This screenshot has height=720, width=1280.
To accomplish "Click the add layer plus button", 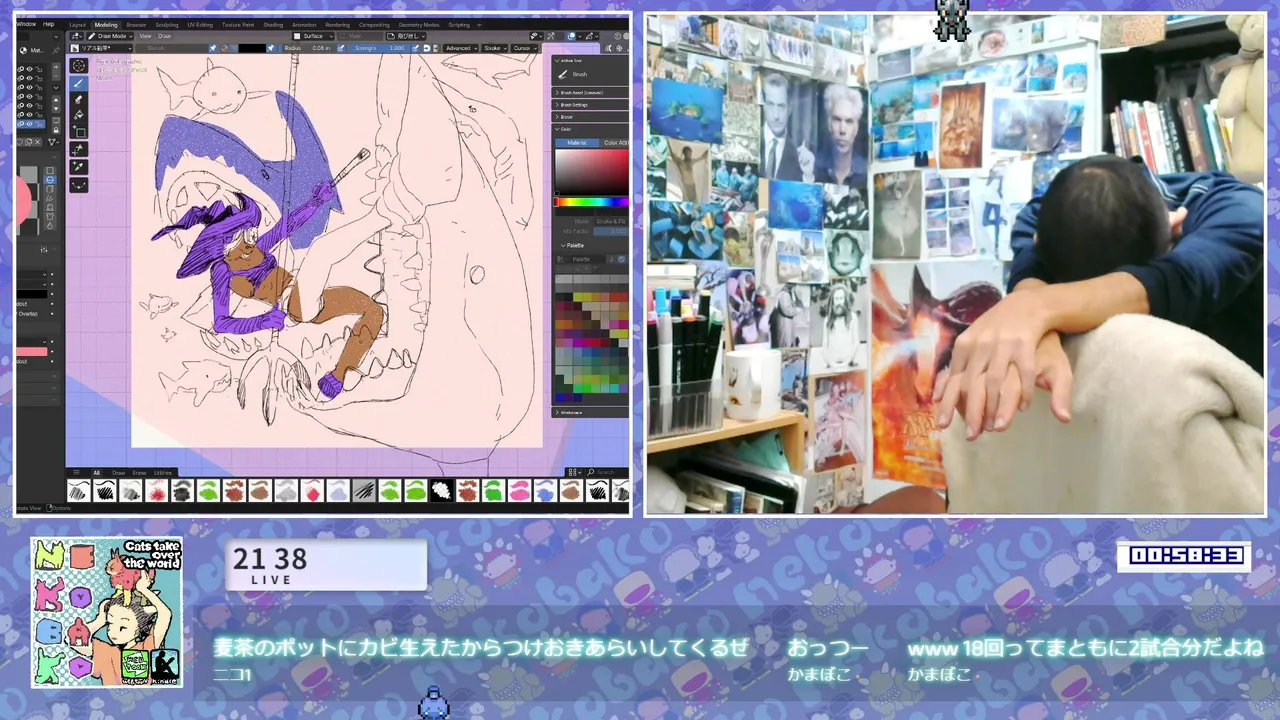I will coord(56,67).
